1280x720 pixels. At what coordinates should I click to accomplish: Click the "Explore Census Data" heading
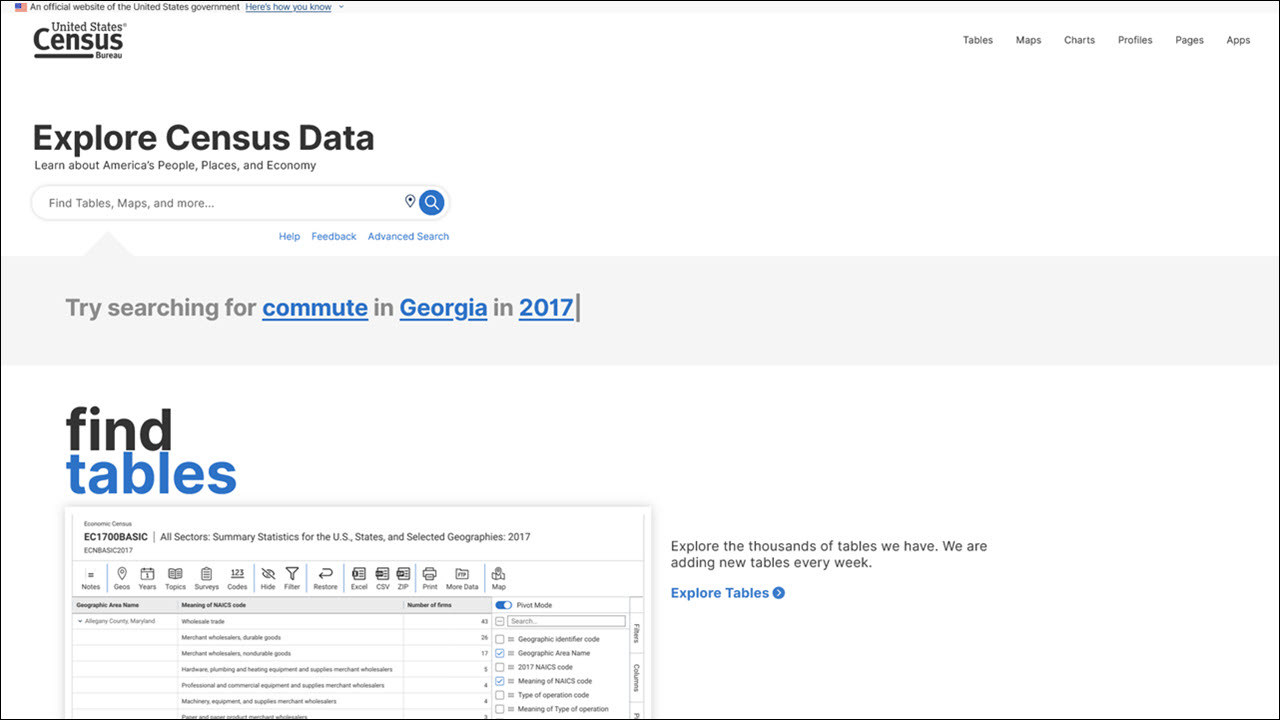click(204, 137)
